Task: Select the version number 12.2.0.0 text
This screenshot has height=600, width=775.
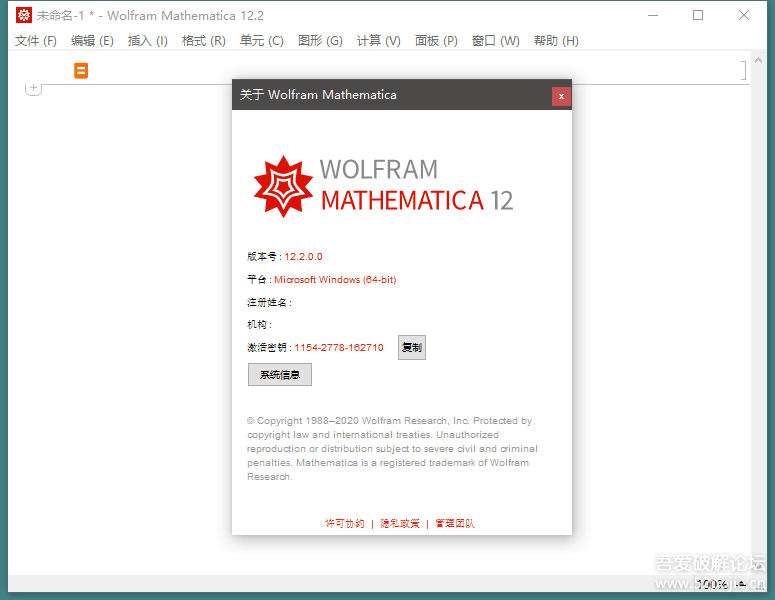Action: 303,257
